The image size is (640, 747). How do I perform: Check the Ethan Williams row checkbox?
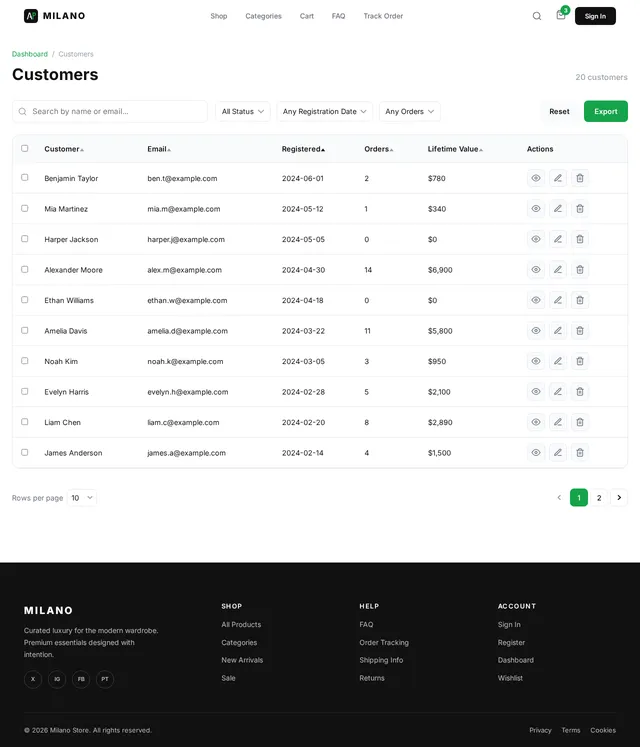(25, 300)
